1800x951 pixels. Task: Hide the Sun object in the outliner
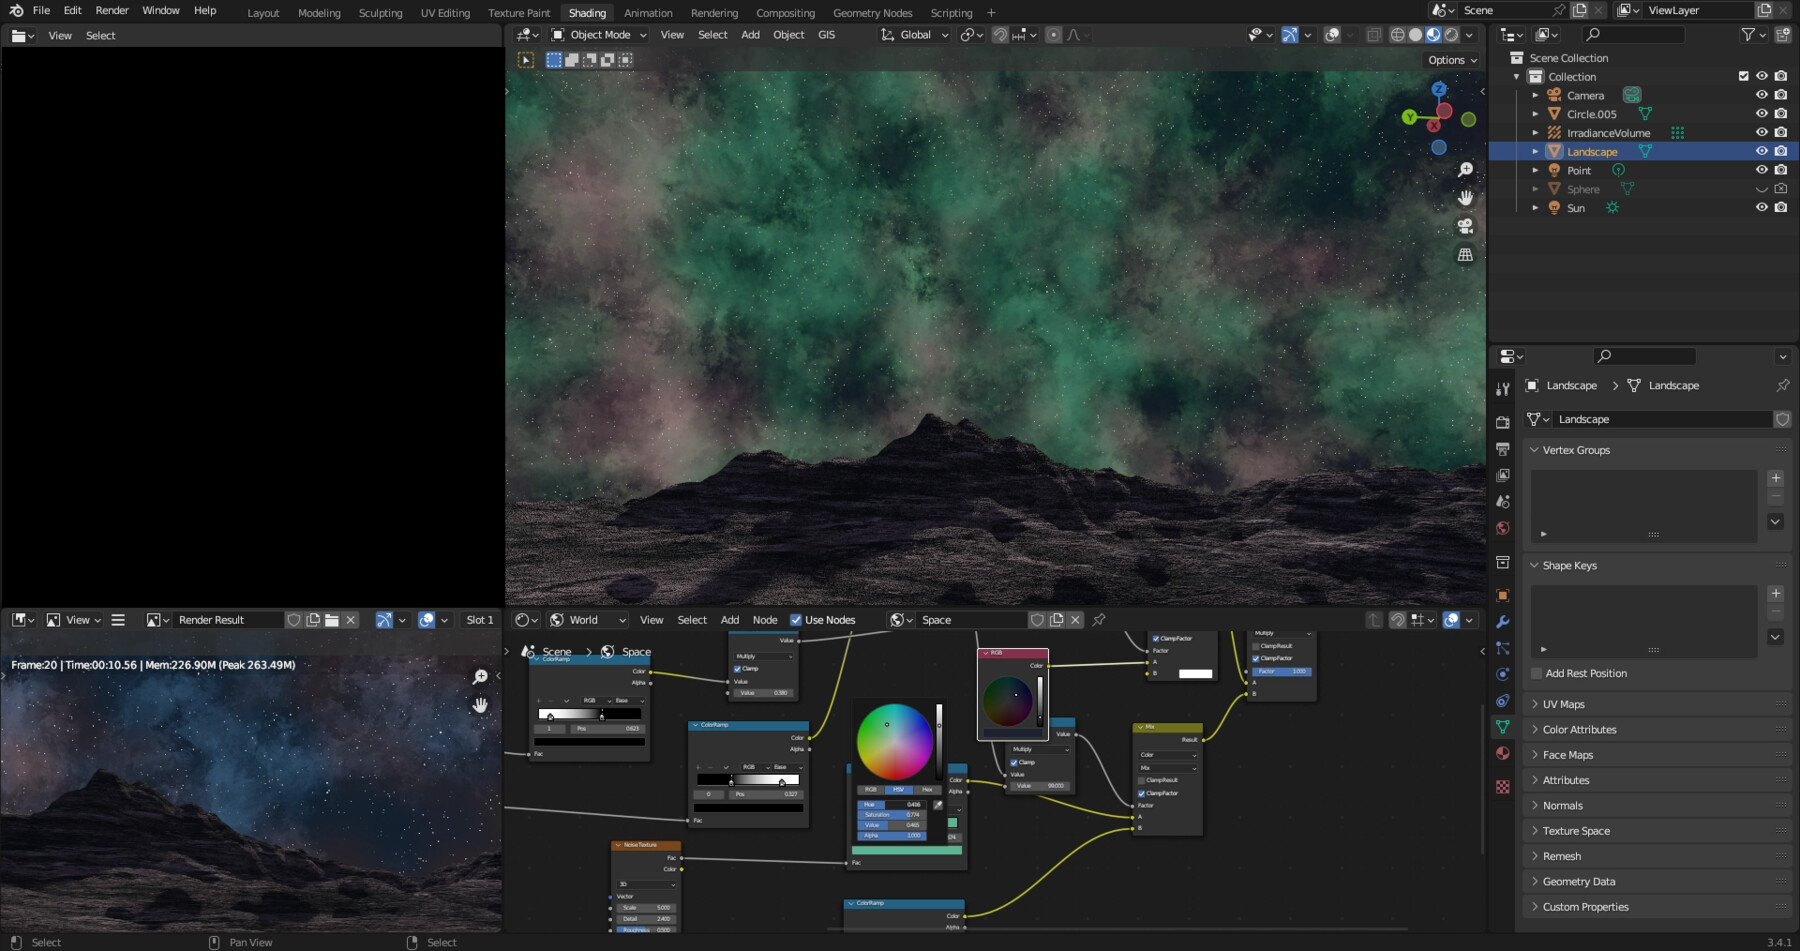pos(1762,207)
